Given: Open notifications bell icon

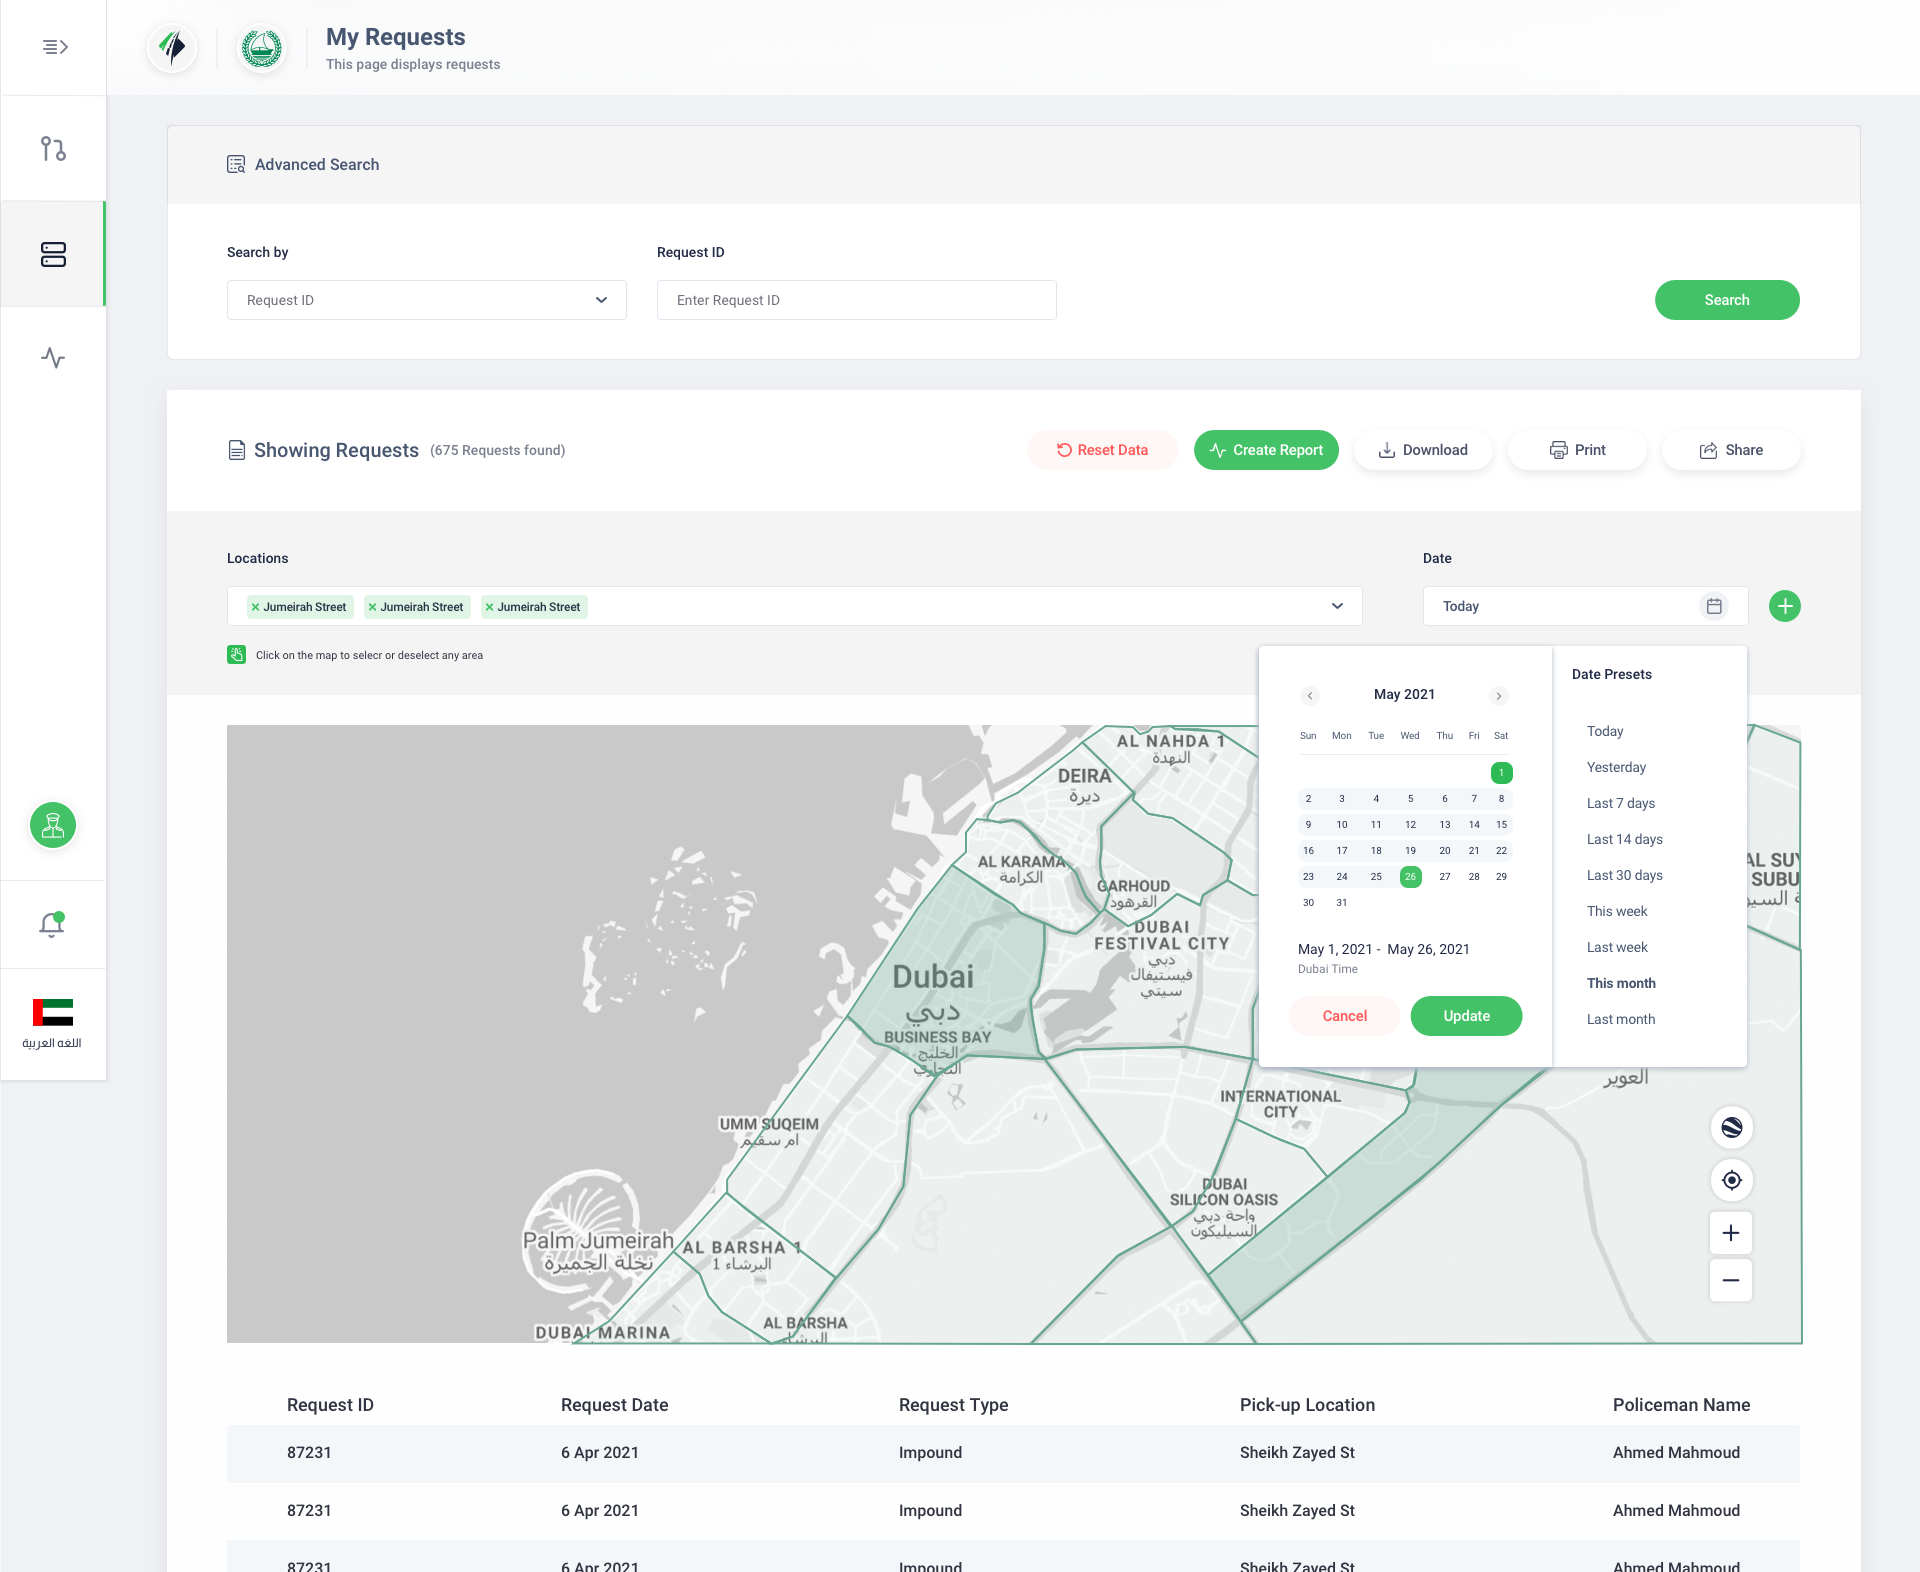Looking at the screenshot, I should point(52,924).
